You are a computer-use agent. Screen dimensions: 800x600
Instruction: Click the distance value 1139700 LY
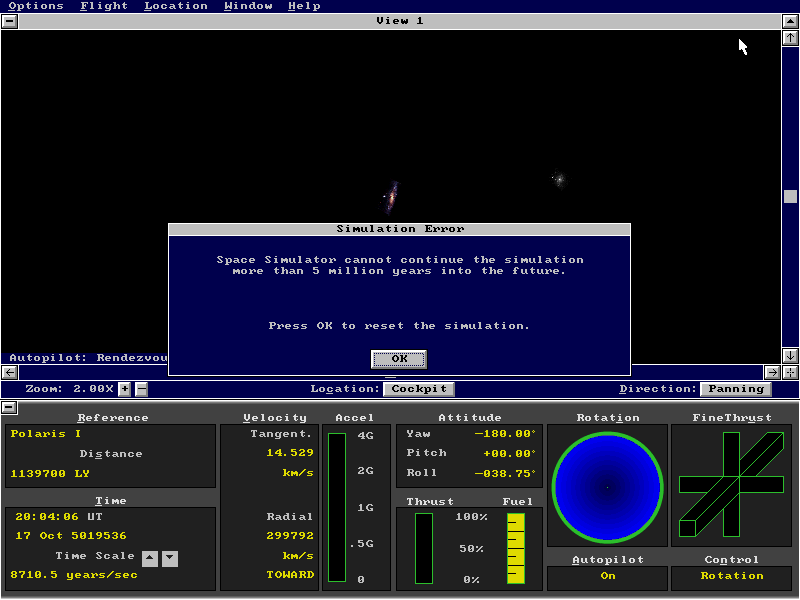click(x=49, y=473)
